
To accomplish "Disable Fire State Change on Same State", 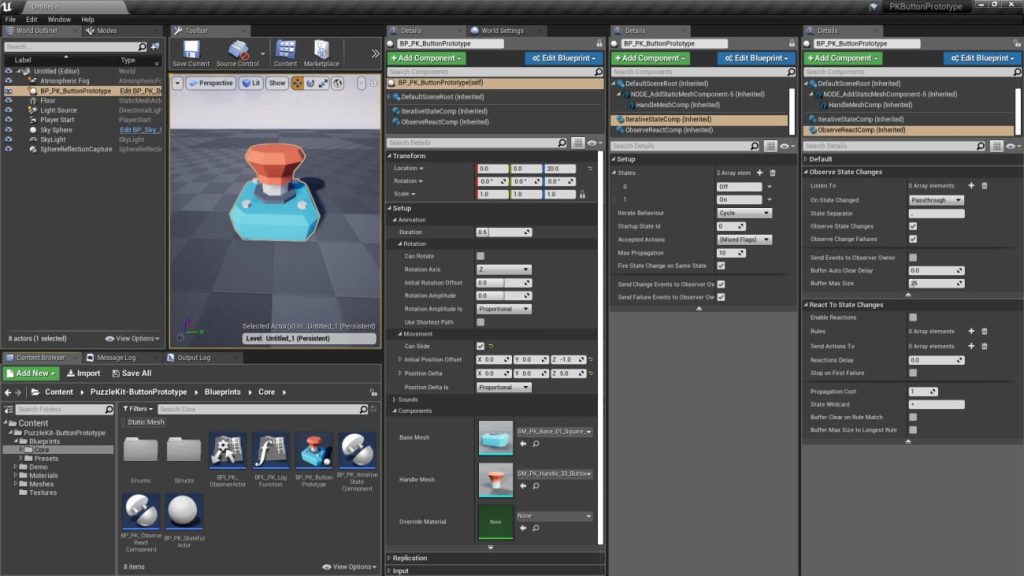I will (x=721, y=266).
